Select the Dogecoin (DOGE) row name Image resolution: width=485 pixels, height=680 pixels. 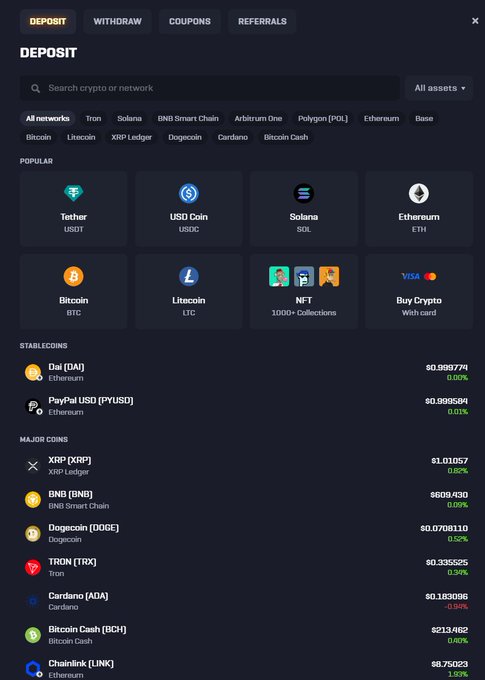(83, 528)
